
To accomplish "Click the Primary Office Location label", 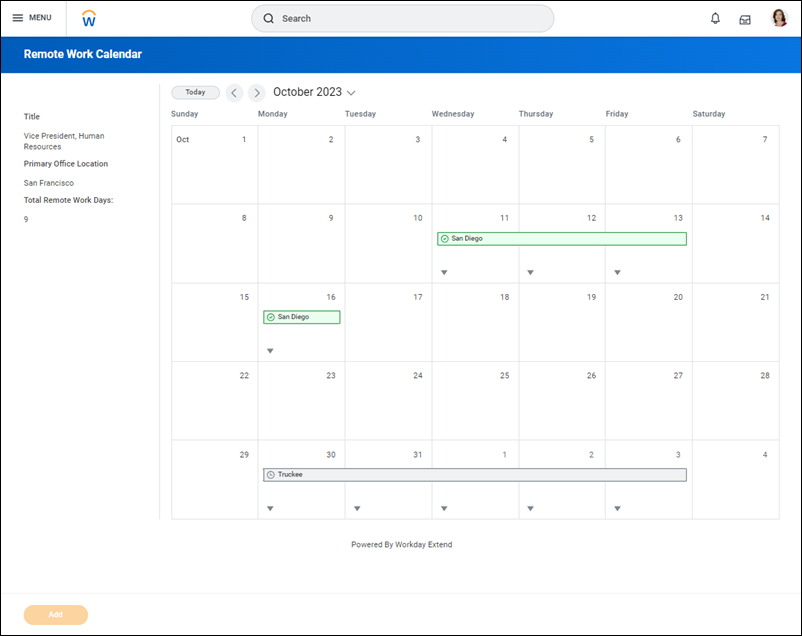I will [x=66, y=164].
